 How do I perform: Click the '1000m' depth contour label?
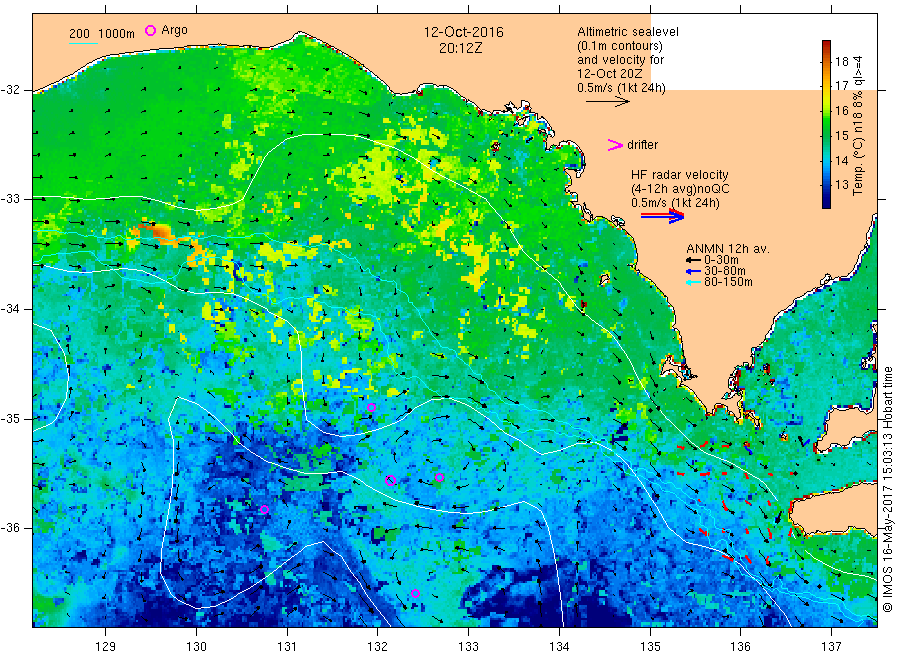point(117,34)
